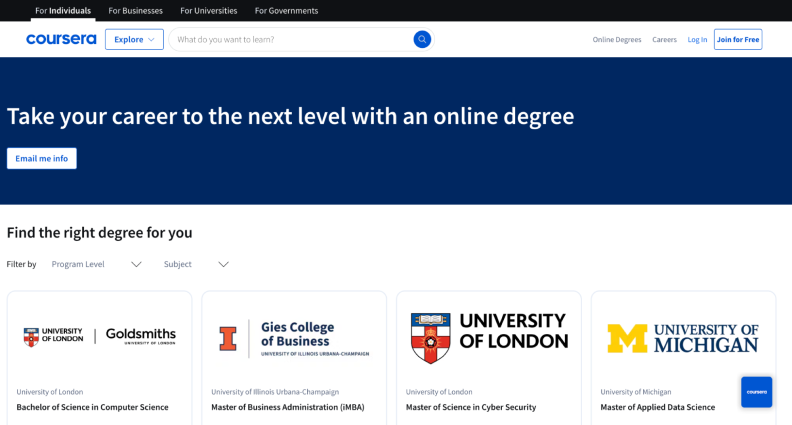Open Master of Applied Data Science
The width and height of the screenshot is (792, 425).
click(x=658, y=407)
